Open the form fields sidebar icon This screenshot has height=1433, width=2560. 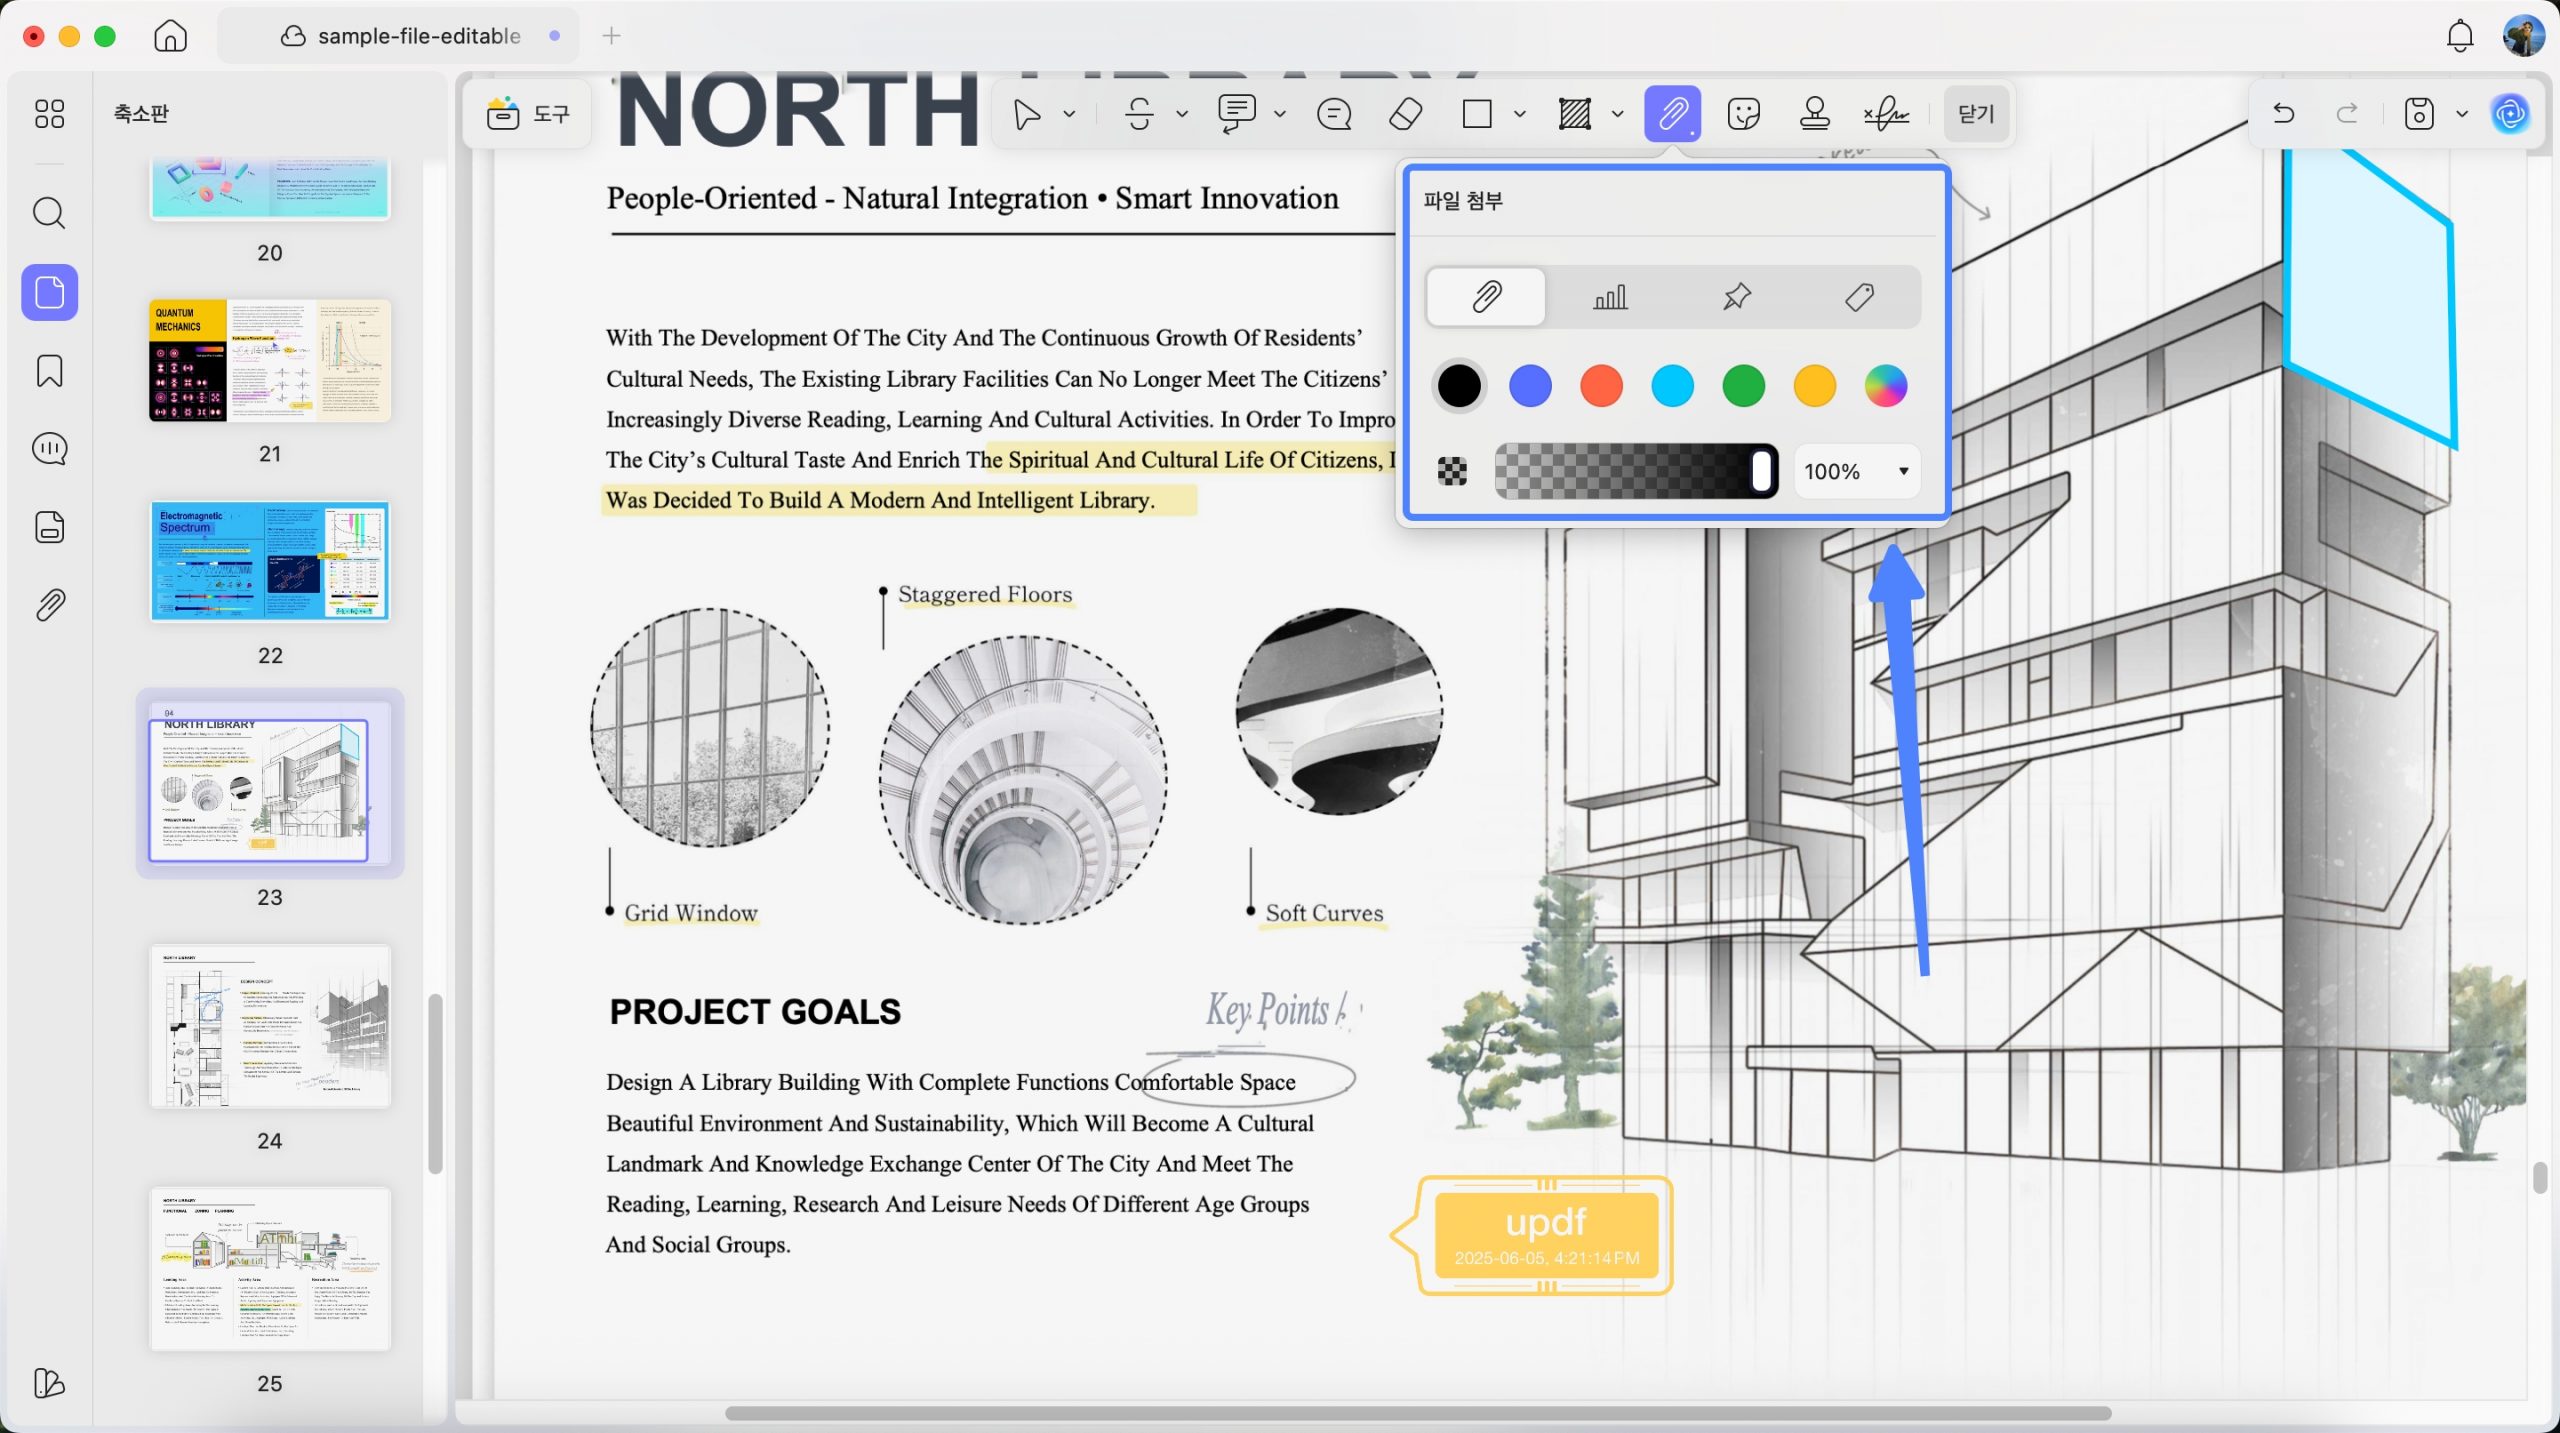point(49,527)
